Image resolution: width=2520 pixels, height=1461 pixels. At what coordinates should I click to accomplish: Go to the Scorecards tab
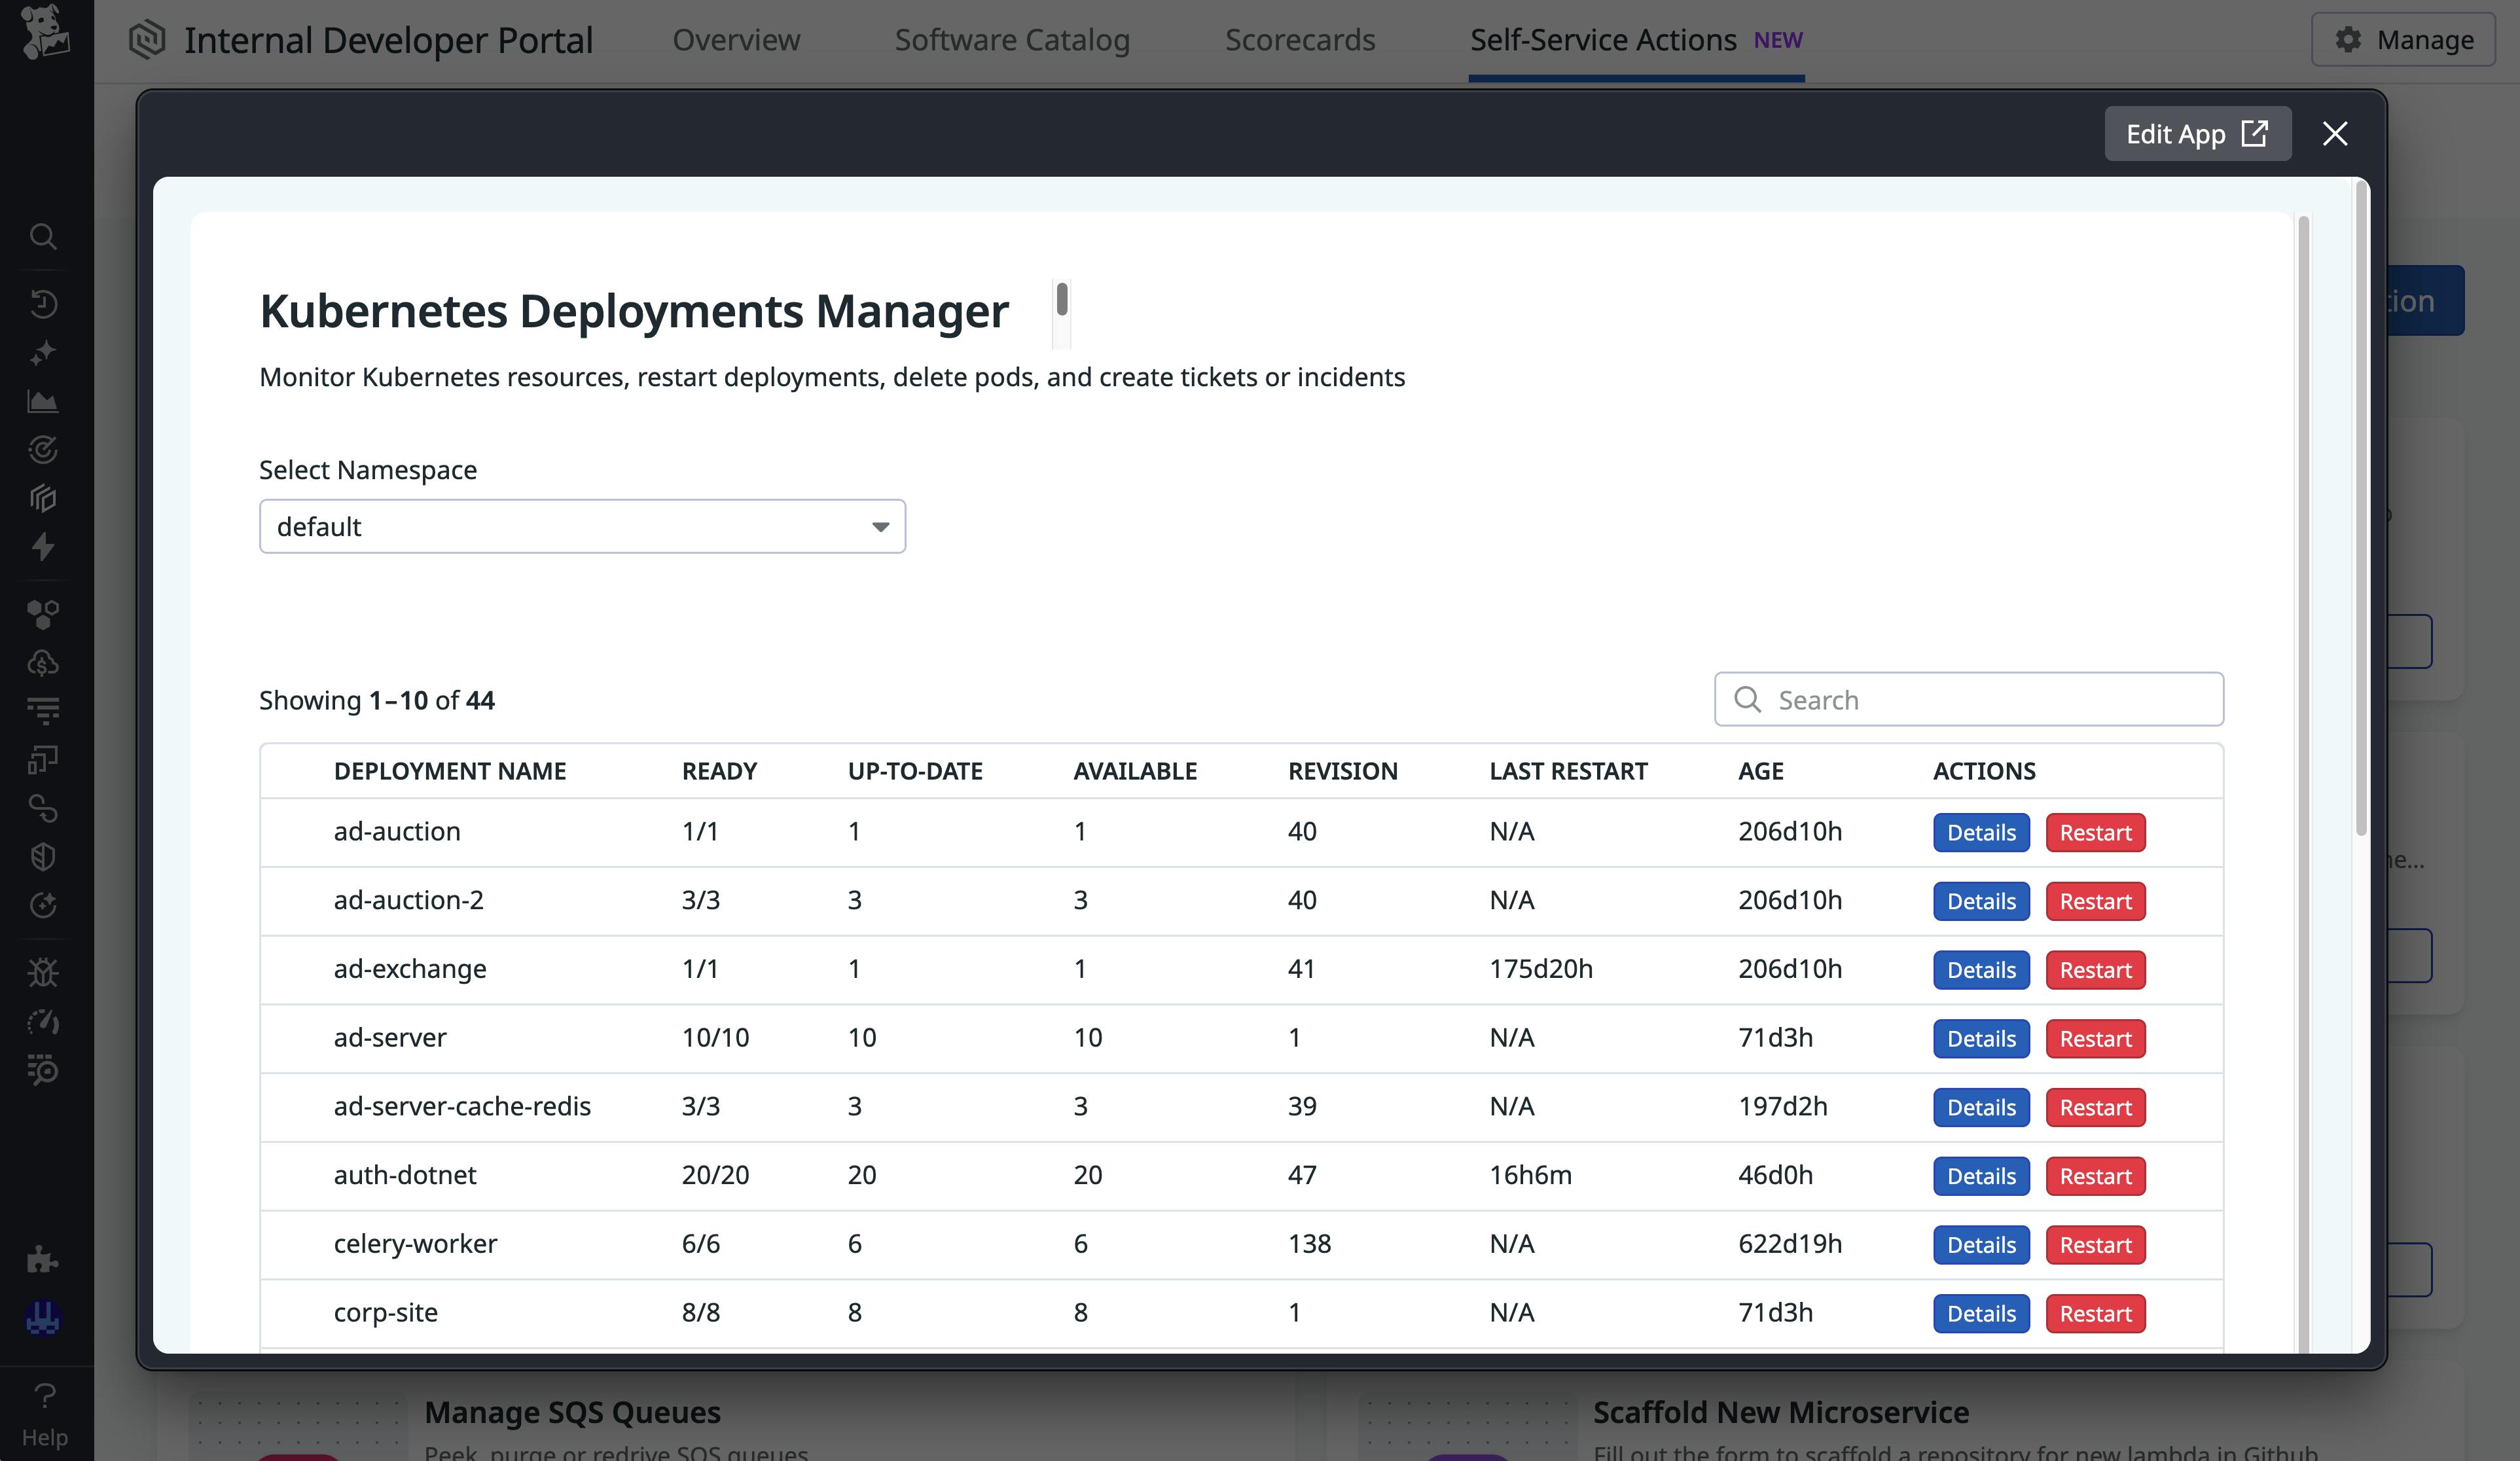tap(1300, 40)
